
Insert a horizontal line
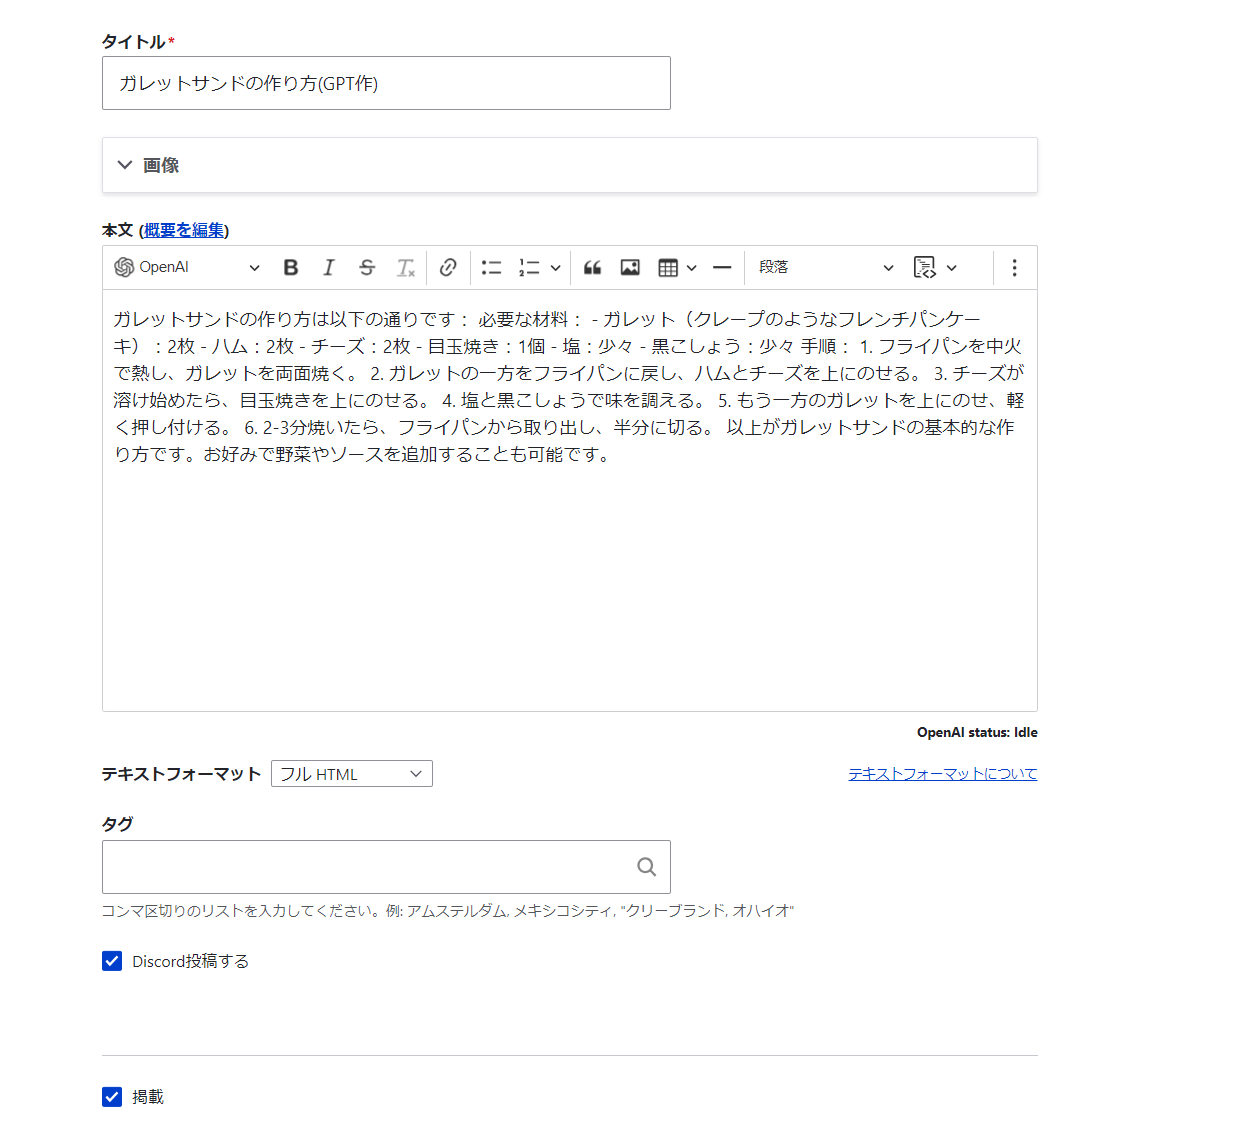pyautogui.click(x=722, y=267)
